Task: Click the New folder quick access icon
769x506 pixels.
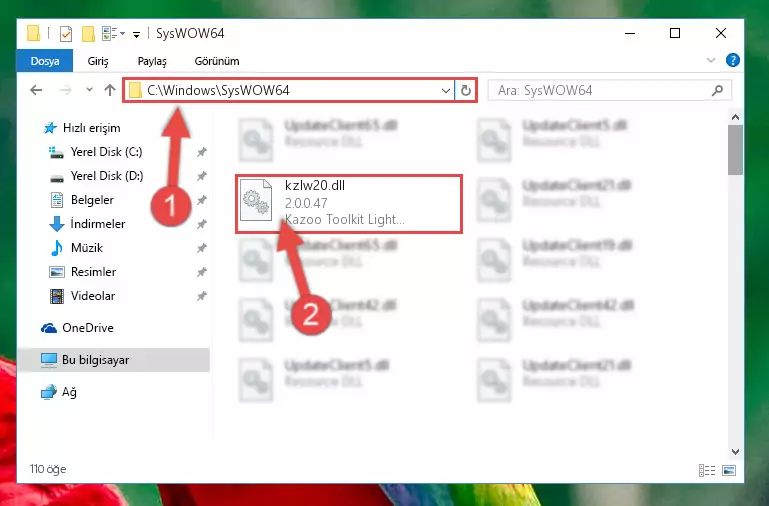Action: point(88,33)
